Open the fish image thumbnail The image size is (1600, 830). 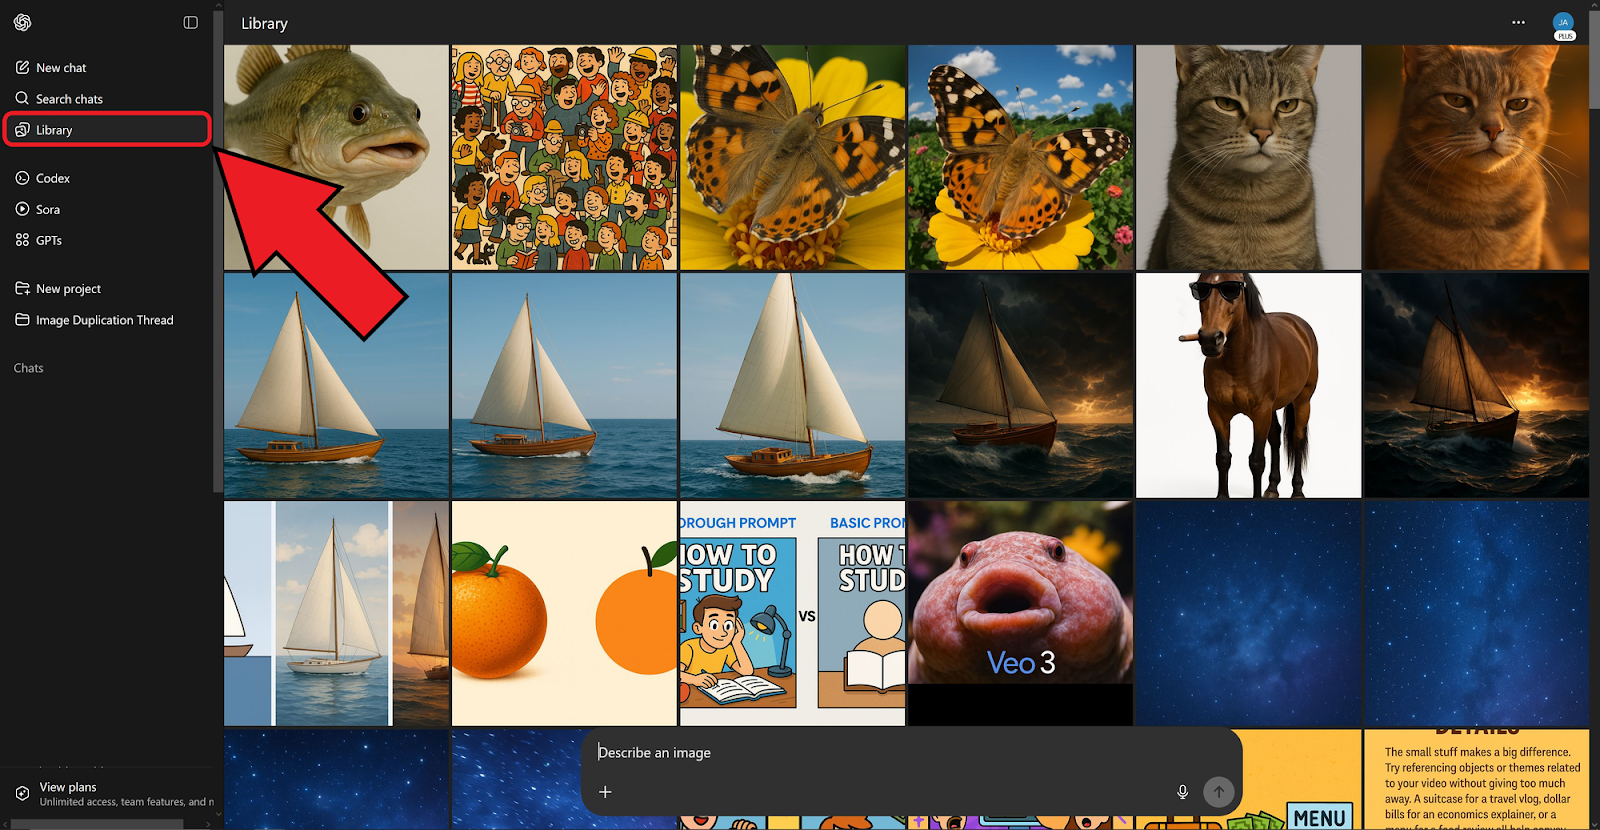pos(336,157)
